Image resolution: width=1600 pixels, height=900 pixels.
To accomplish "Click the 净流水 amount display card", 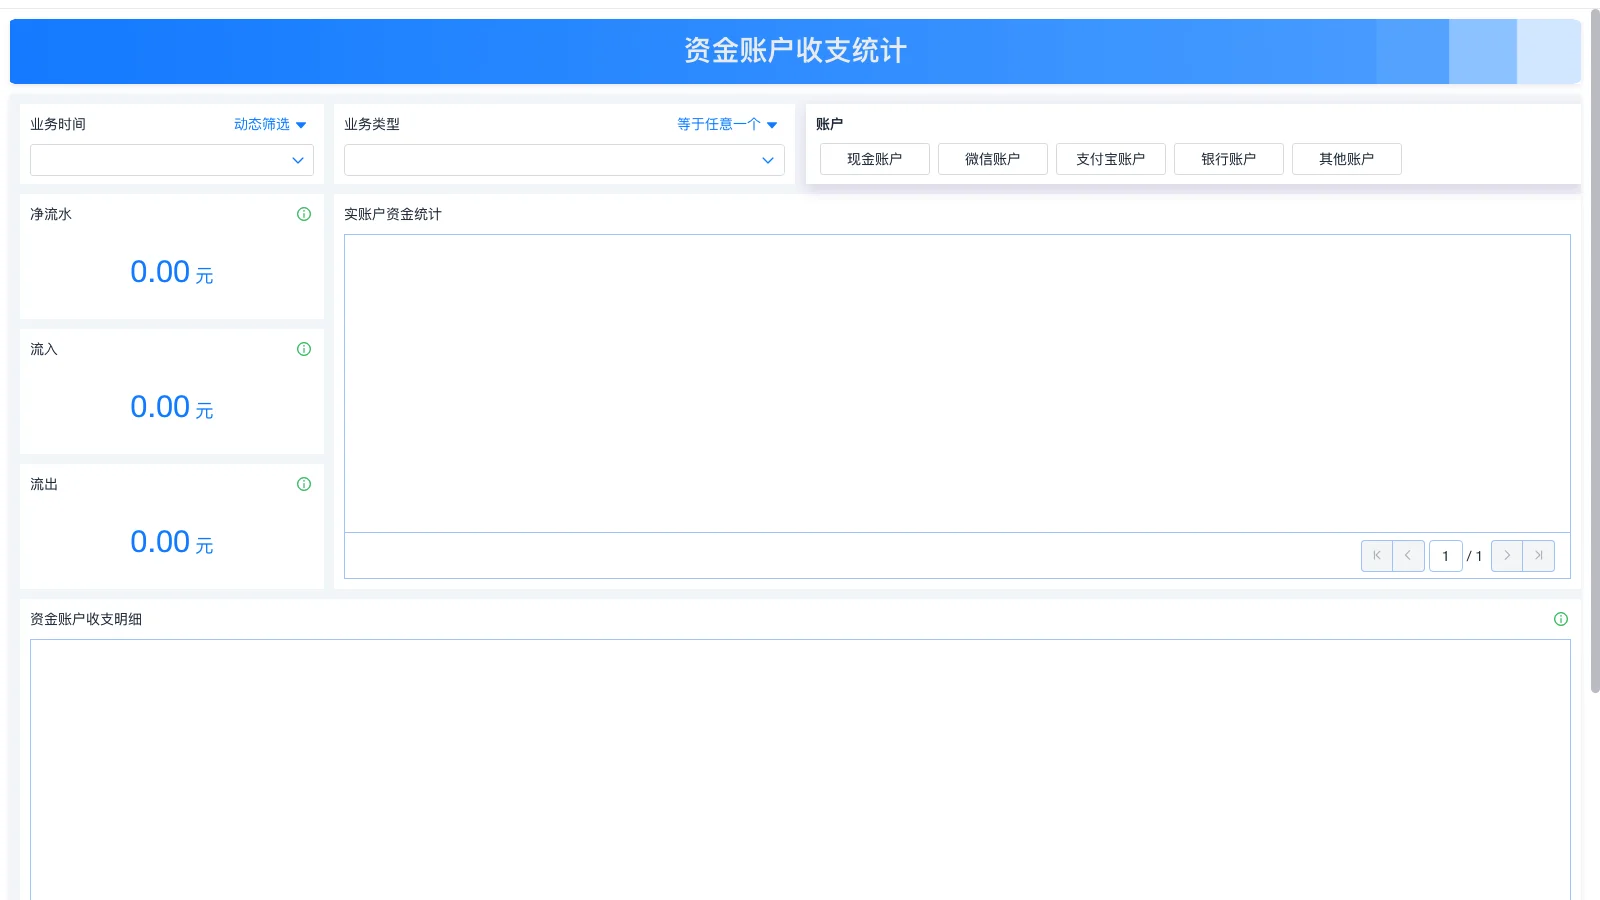I will pos(170,271).
